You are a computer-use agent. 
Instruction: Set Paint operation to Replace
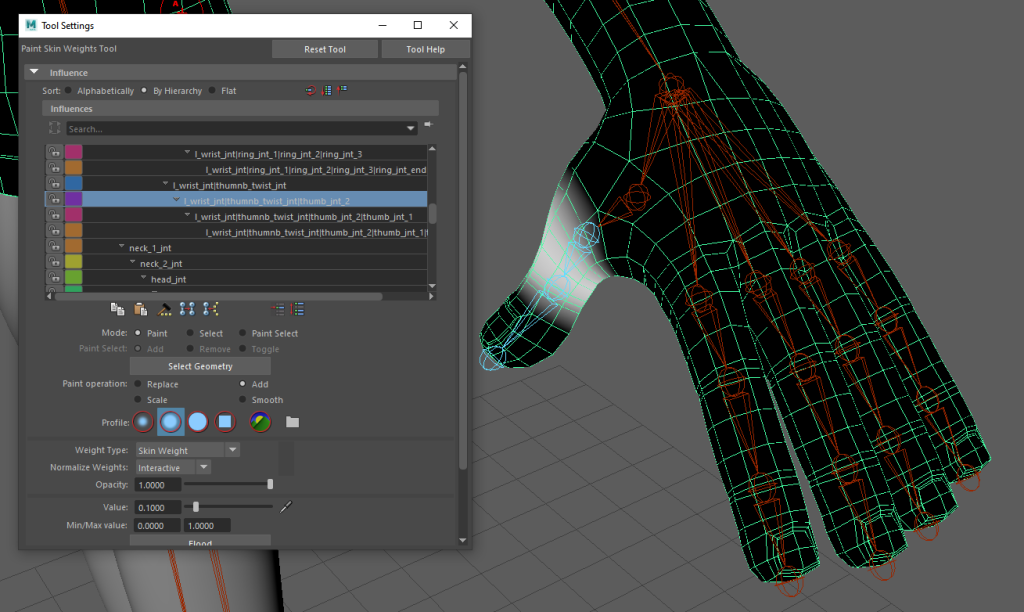138,383
